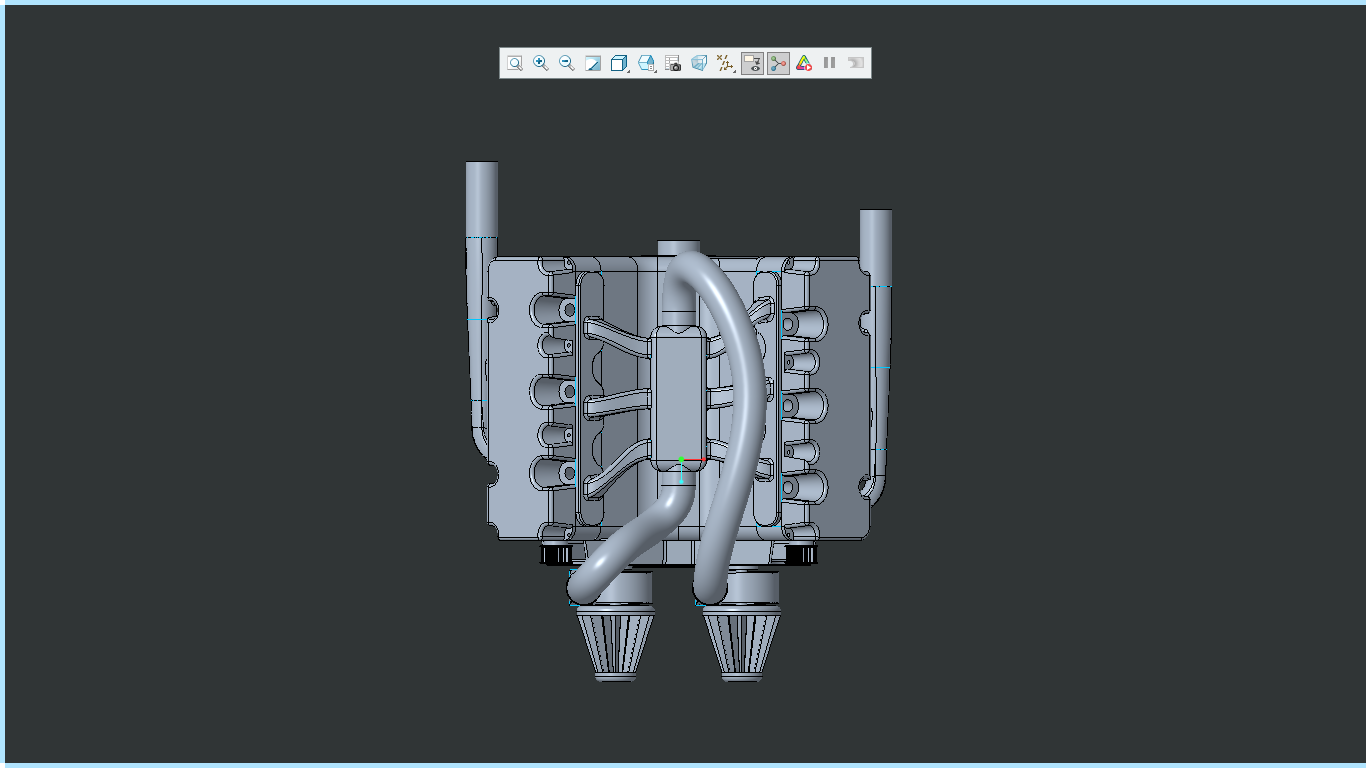Click the Pause simulation icon

(830, 63)
